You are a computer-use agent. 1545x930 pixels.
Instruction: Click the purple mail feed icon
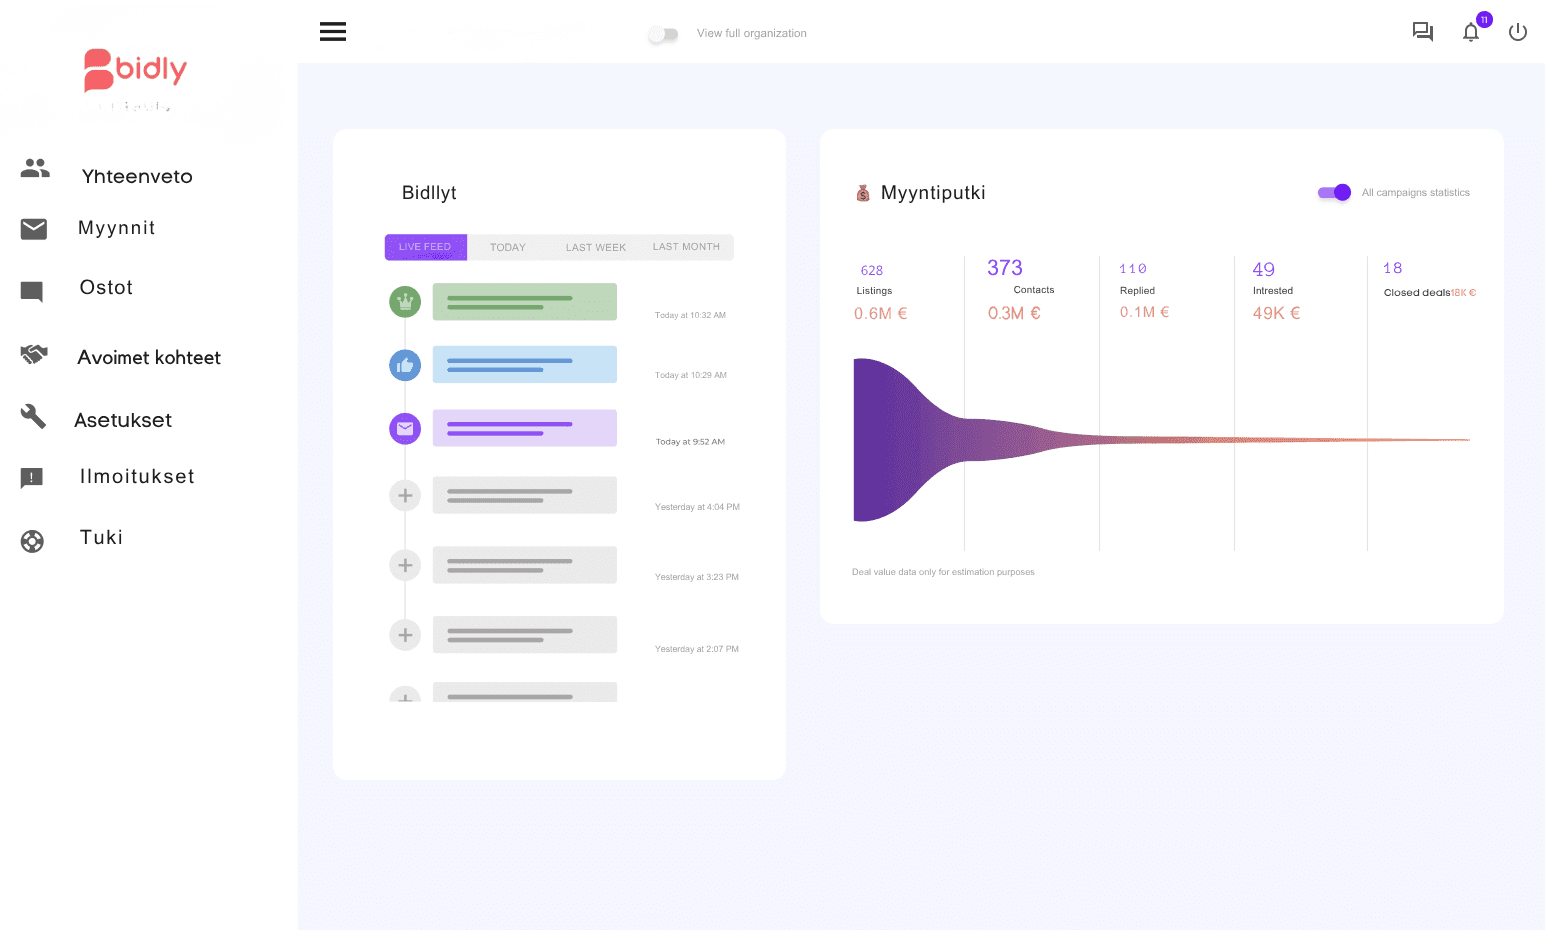pyautogui.click(x=405, y=429)
